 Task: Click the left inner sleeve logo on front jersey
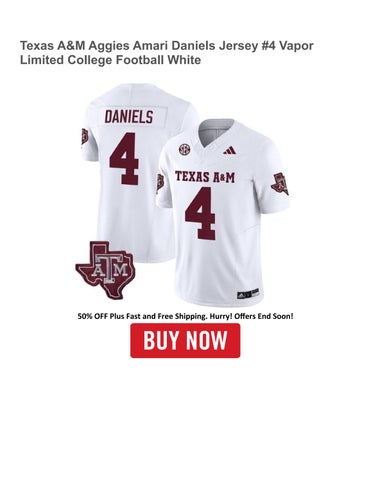click(160, 182)
